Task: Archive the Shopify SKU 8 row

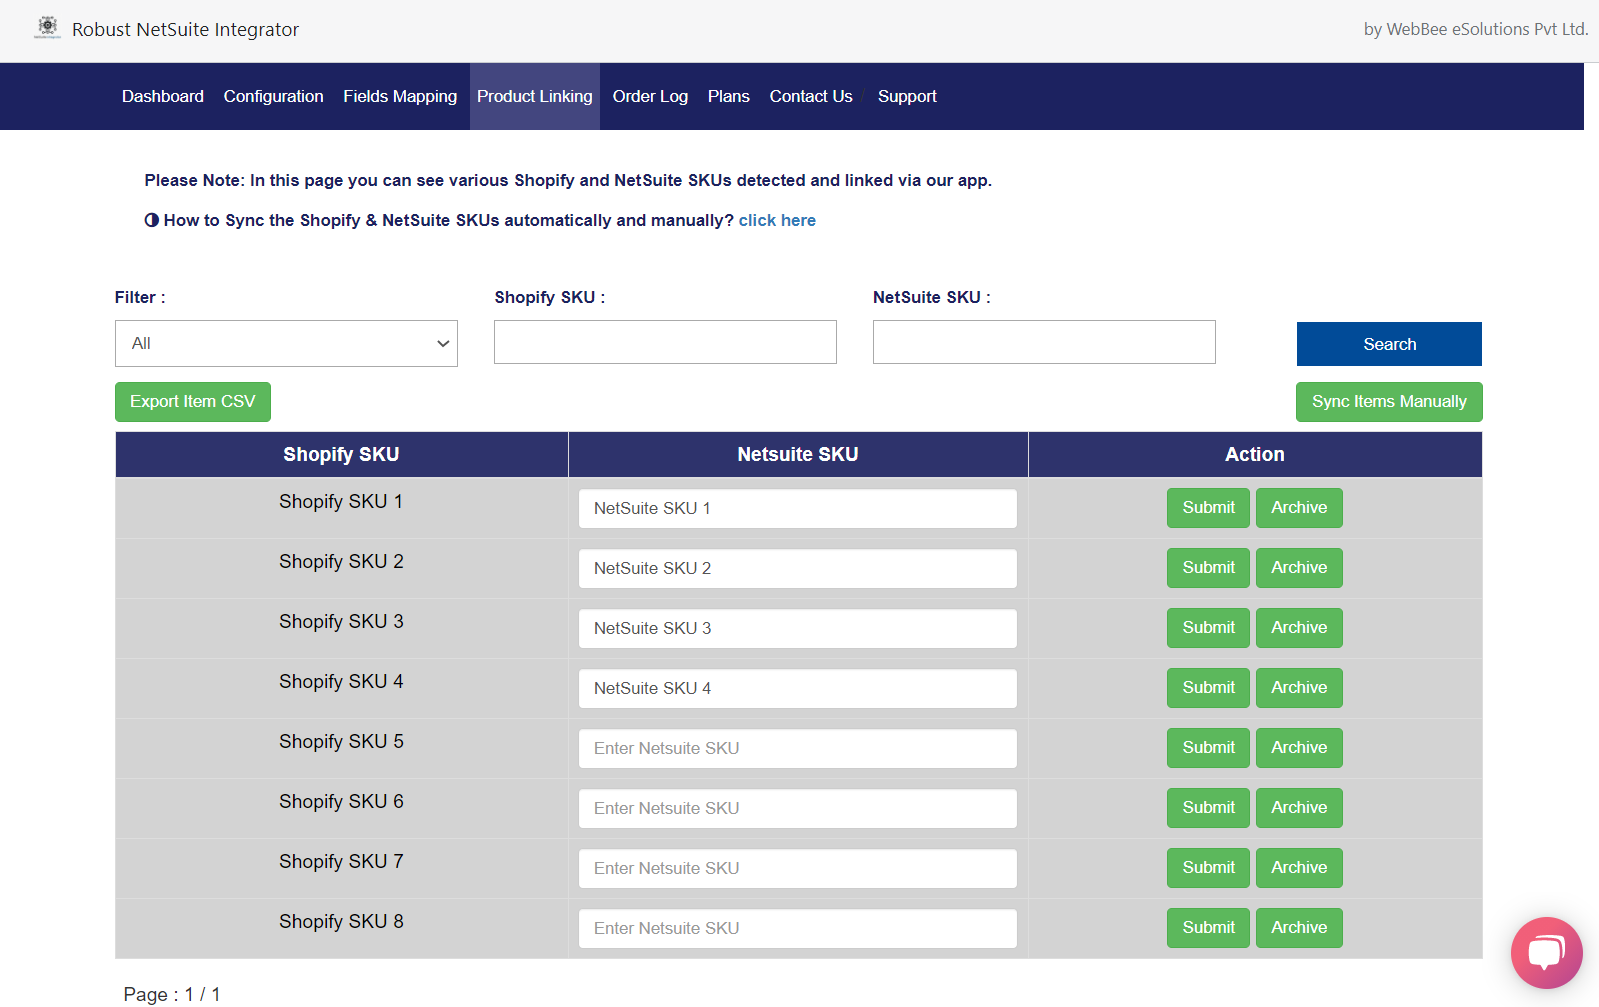Action: click(1299, 928)
